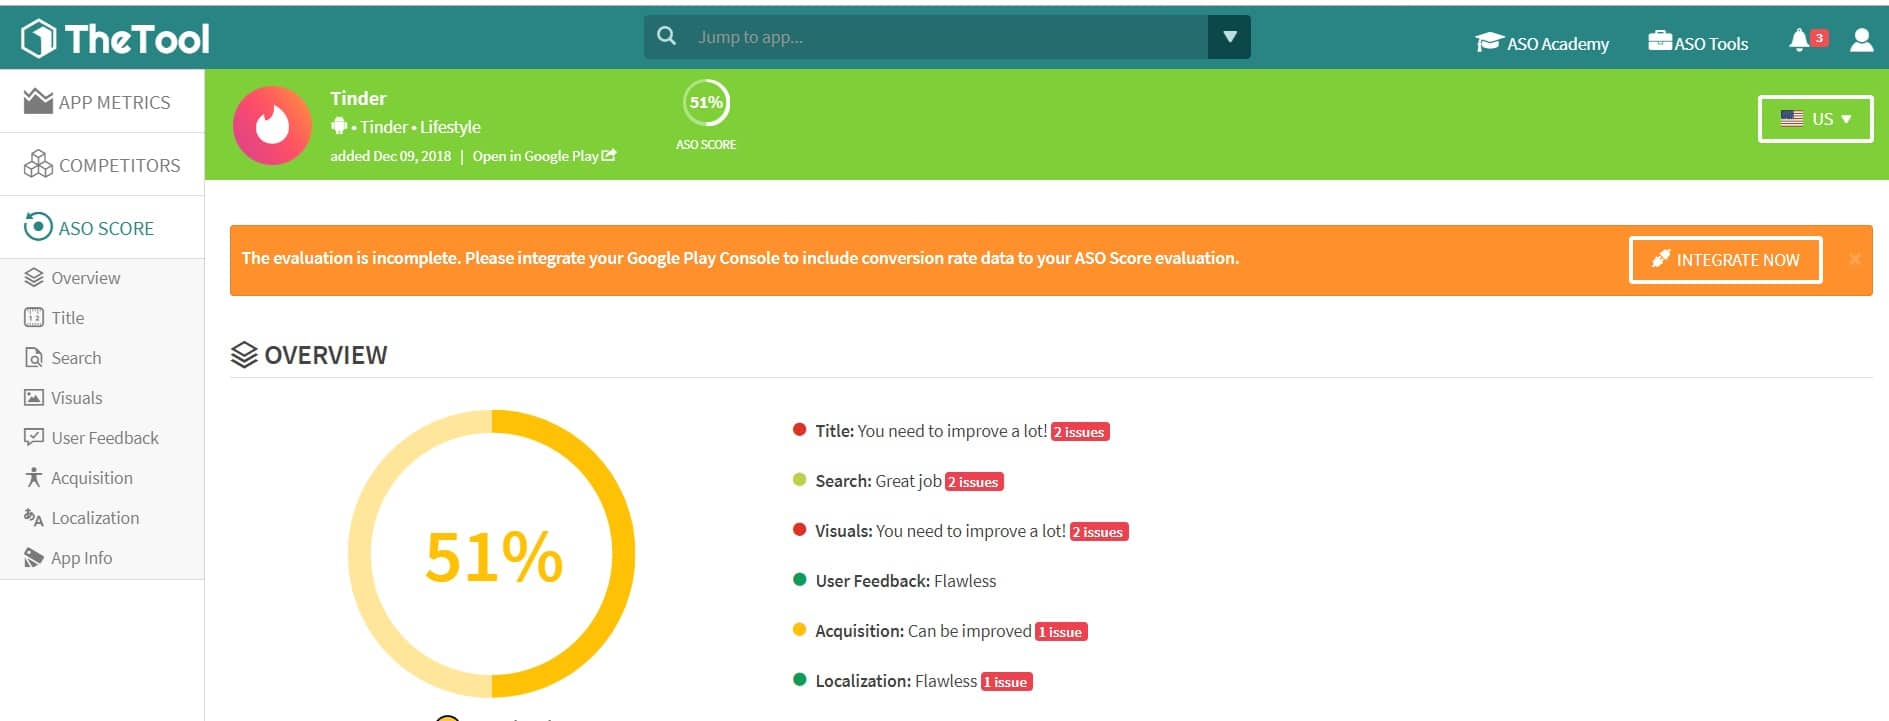Click the Localization 1 issue badge
This screenshot has height=721, width=1889.
click(1007, 682)
